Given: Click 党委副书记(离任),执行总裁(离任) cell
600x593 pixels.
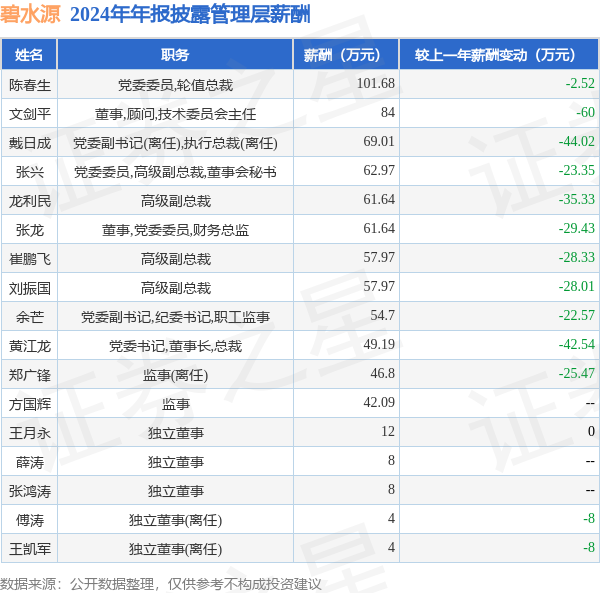Looking at the screenshot, I should tap(175, 143).
